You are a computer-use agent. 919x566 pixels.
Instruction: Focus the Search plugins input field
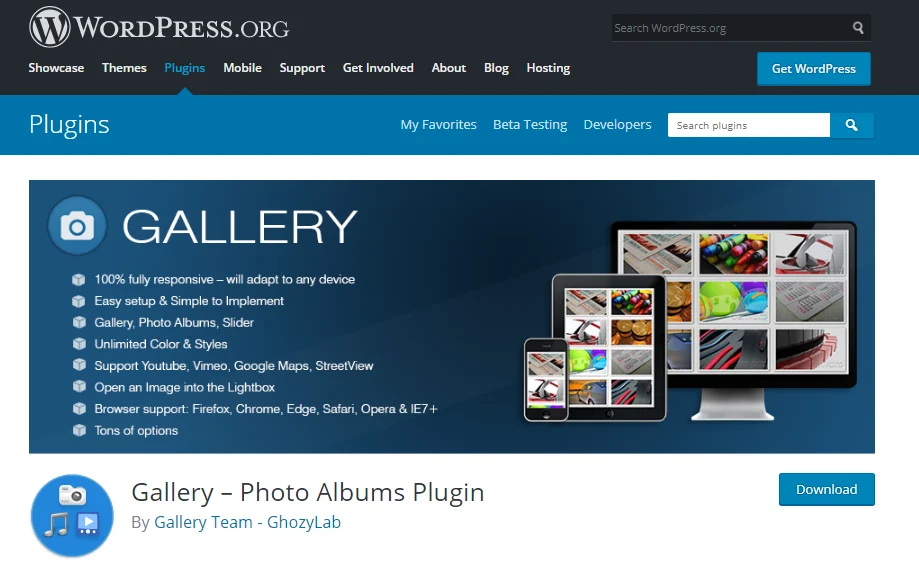click(x=748, y=125)
